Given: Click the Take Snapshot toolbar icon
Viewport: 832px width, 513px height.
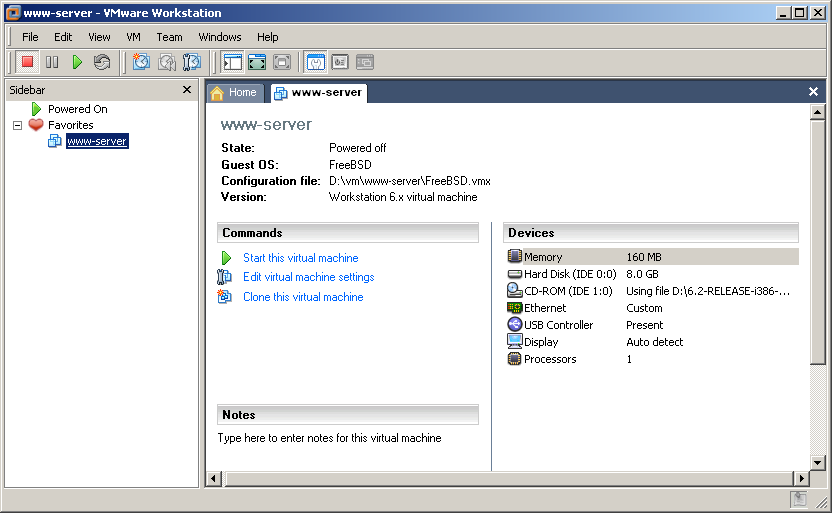Looking at the screenshot, I should 141,62.
